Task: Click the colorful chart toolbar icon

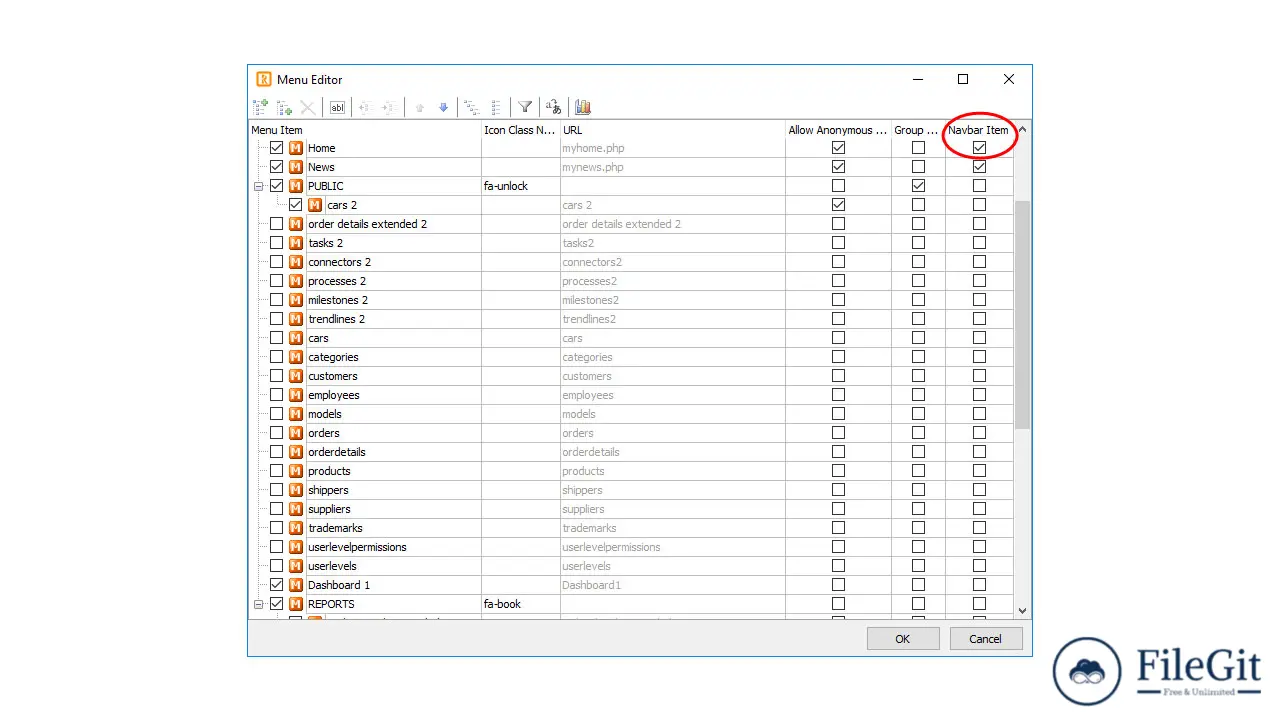Action: click(x=583, y=107)
